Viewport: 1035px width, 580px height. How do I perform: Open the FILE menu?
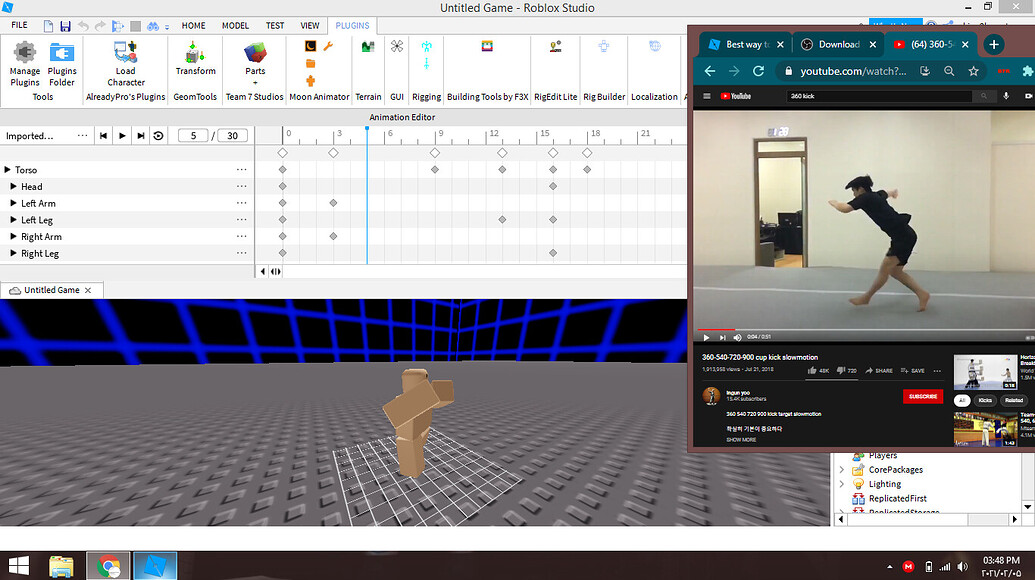point(19,25)
